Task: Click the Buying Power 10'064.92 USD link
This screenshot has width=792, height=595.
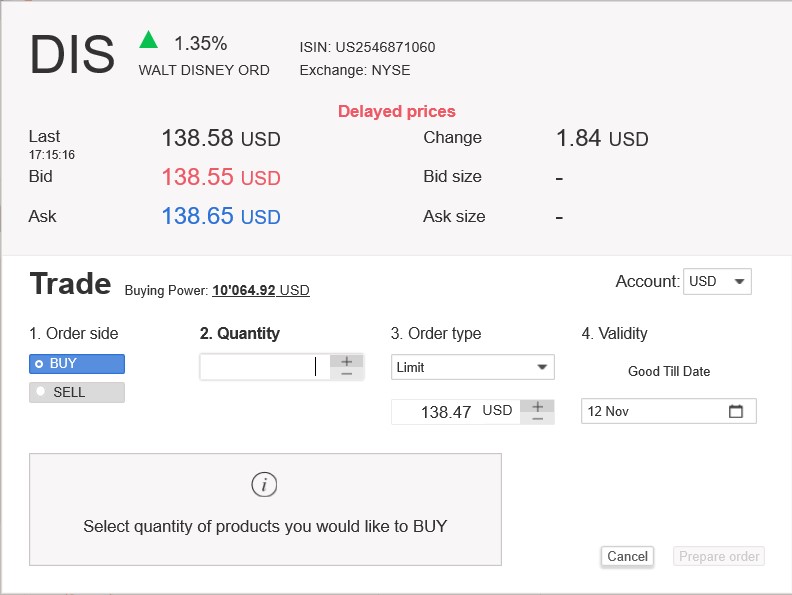Action: click(261, 290)
